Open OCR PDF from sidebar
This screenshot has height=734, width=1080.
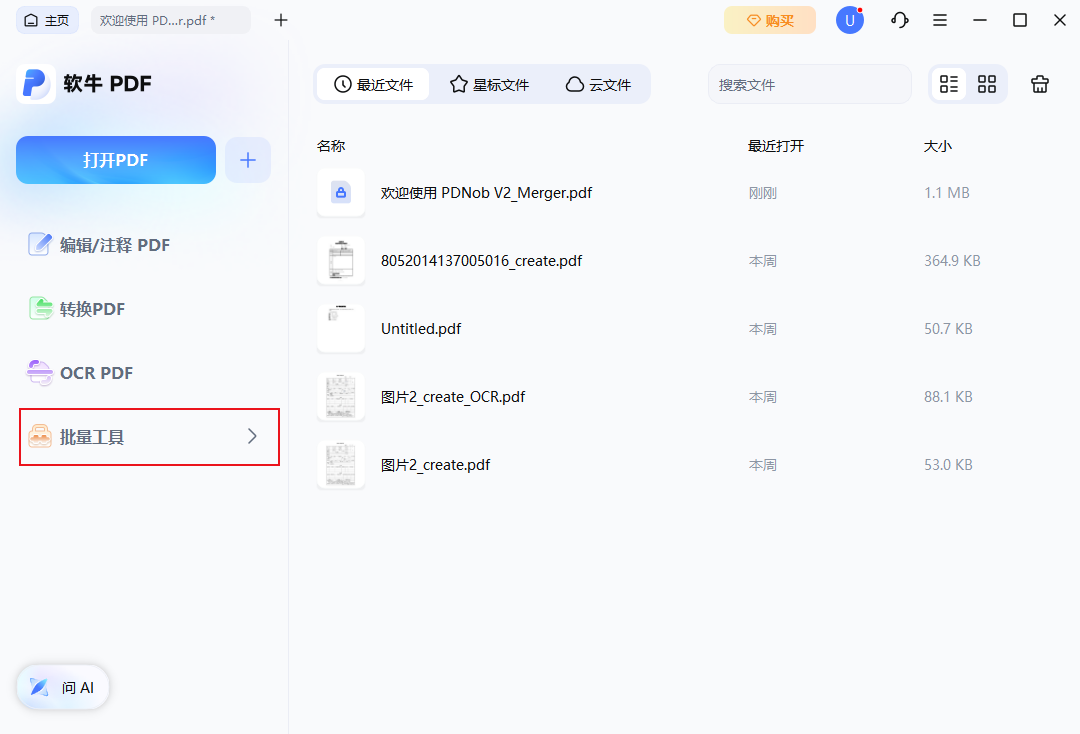click(x=79, y=373)
